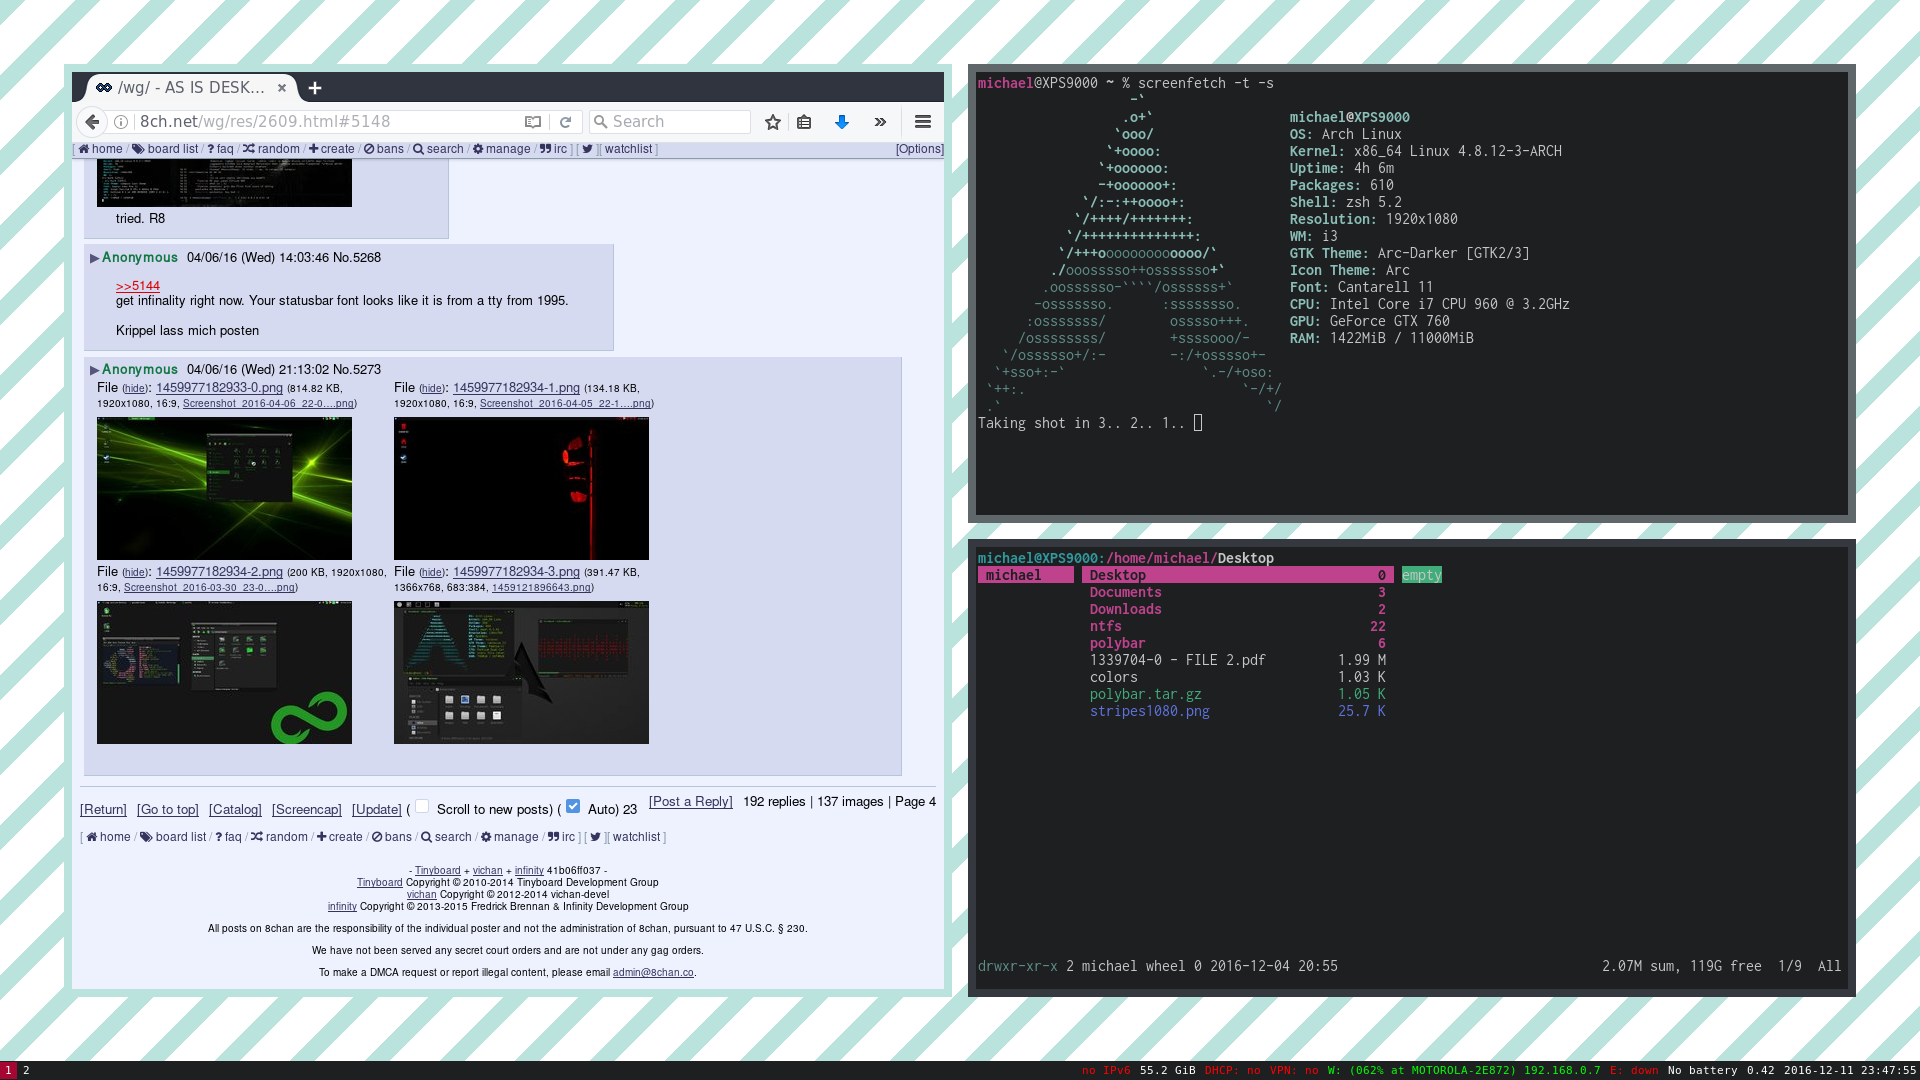
Task: Click footer manage gear icon
Action: click(x=486, y=837)
